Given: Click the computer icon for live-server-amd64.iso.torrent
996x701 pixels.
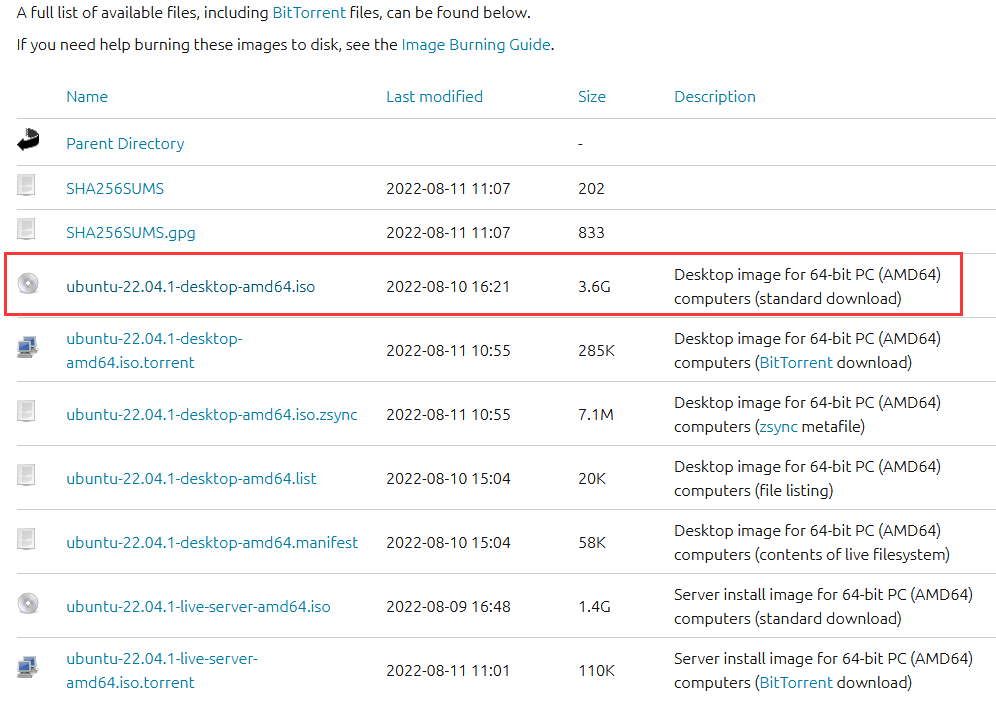Looking at the screenshot, I should (28, 667).
